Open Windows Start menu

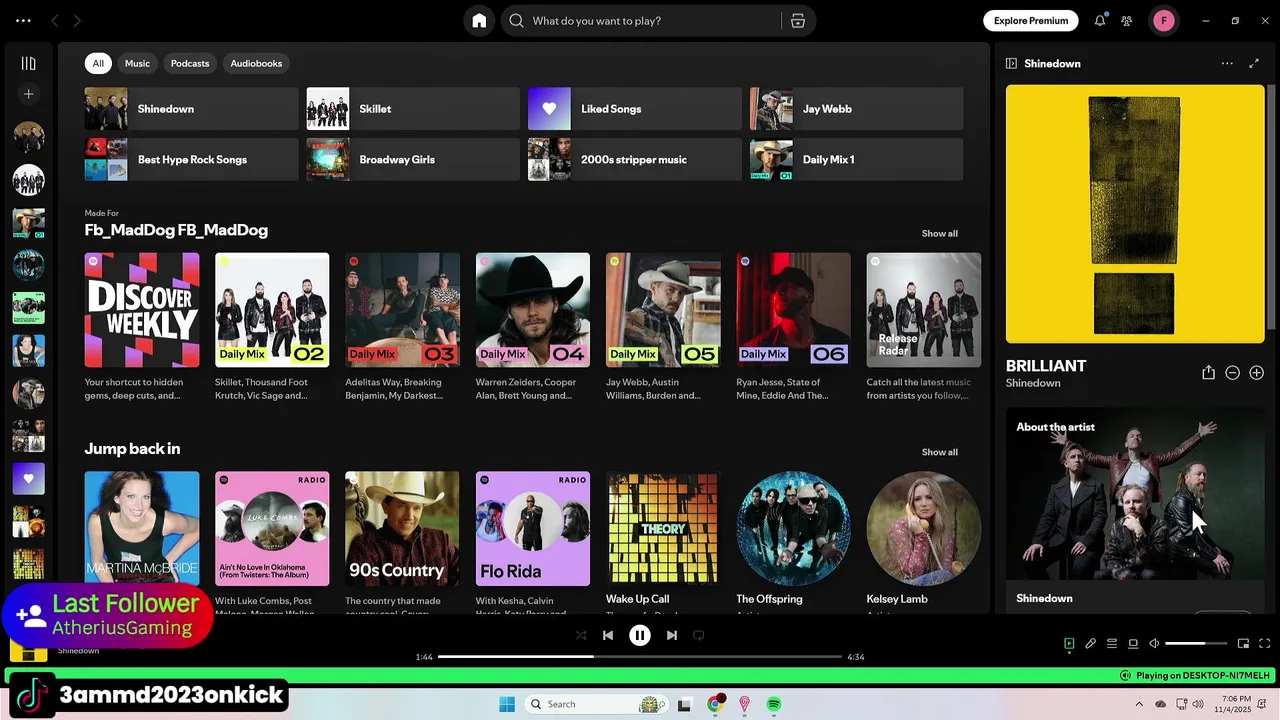point(507,704)
